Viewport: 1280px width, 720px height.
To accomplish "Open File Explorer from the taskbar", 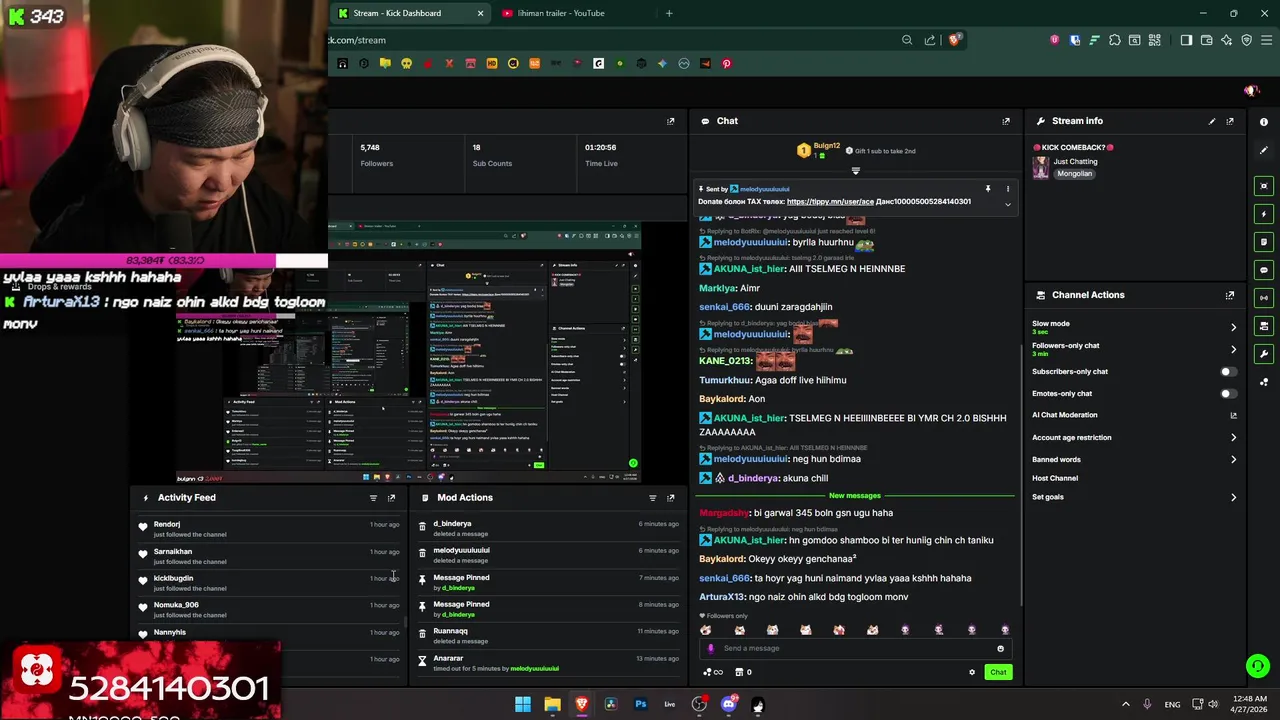I will coord(552,704).
